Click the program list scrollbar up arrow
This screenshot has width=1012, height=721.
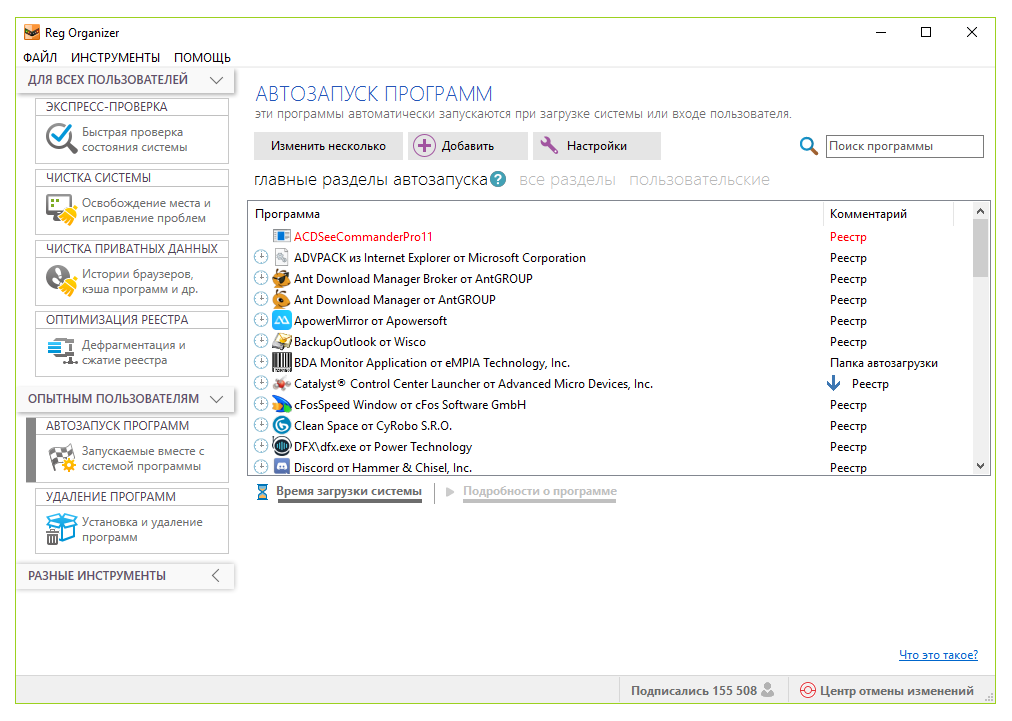(x=980, y=211)
